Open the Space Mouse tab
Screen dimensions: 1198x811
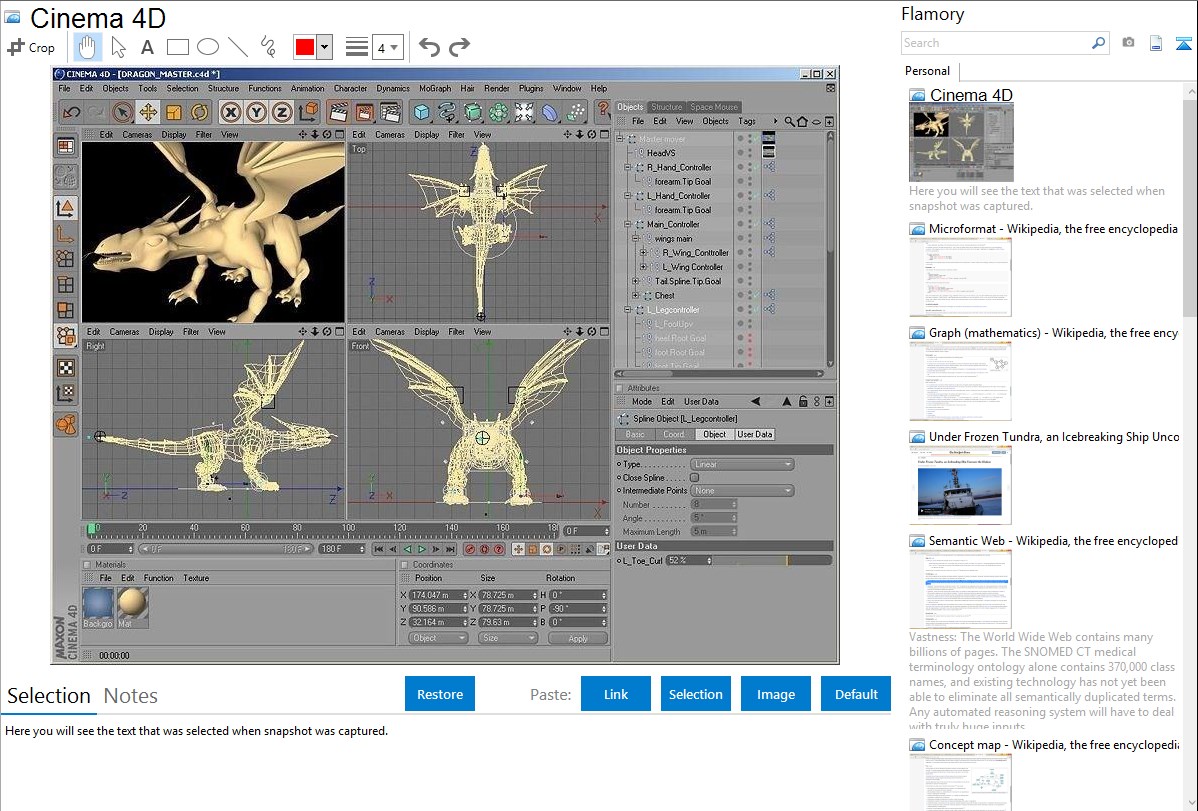coord(714,107)
